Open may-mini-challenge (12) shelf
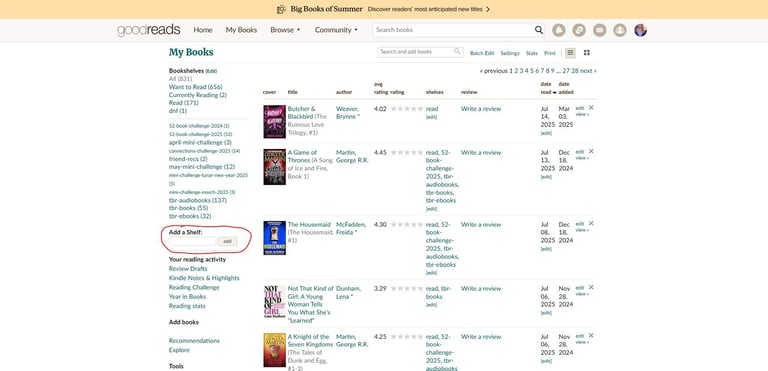The height and width of the screenshot is (371, 768). coord(202,167)
